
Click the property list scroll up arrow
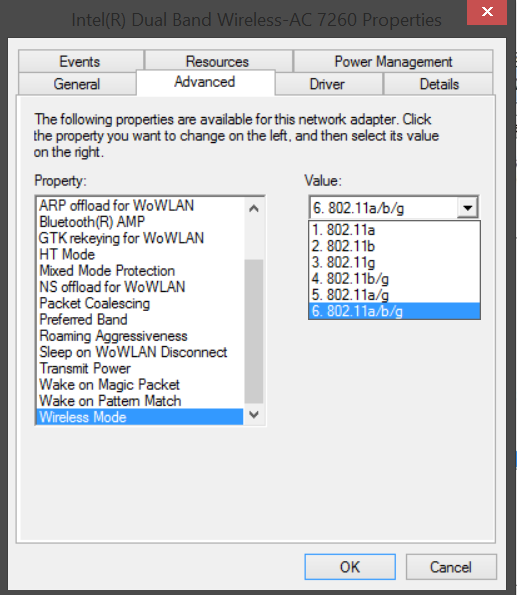pyautogui.click(x=254, y=208)
